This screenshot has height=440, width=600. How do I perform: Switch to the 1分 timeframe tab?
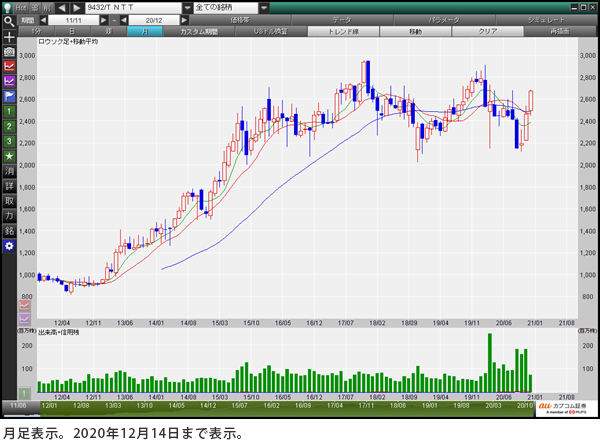pyautogui.click(x=36, y=32)
